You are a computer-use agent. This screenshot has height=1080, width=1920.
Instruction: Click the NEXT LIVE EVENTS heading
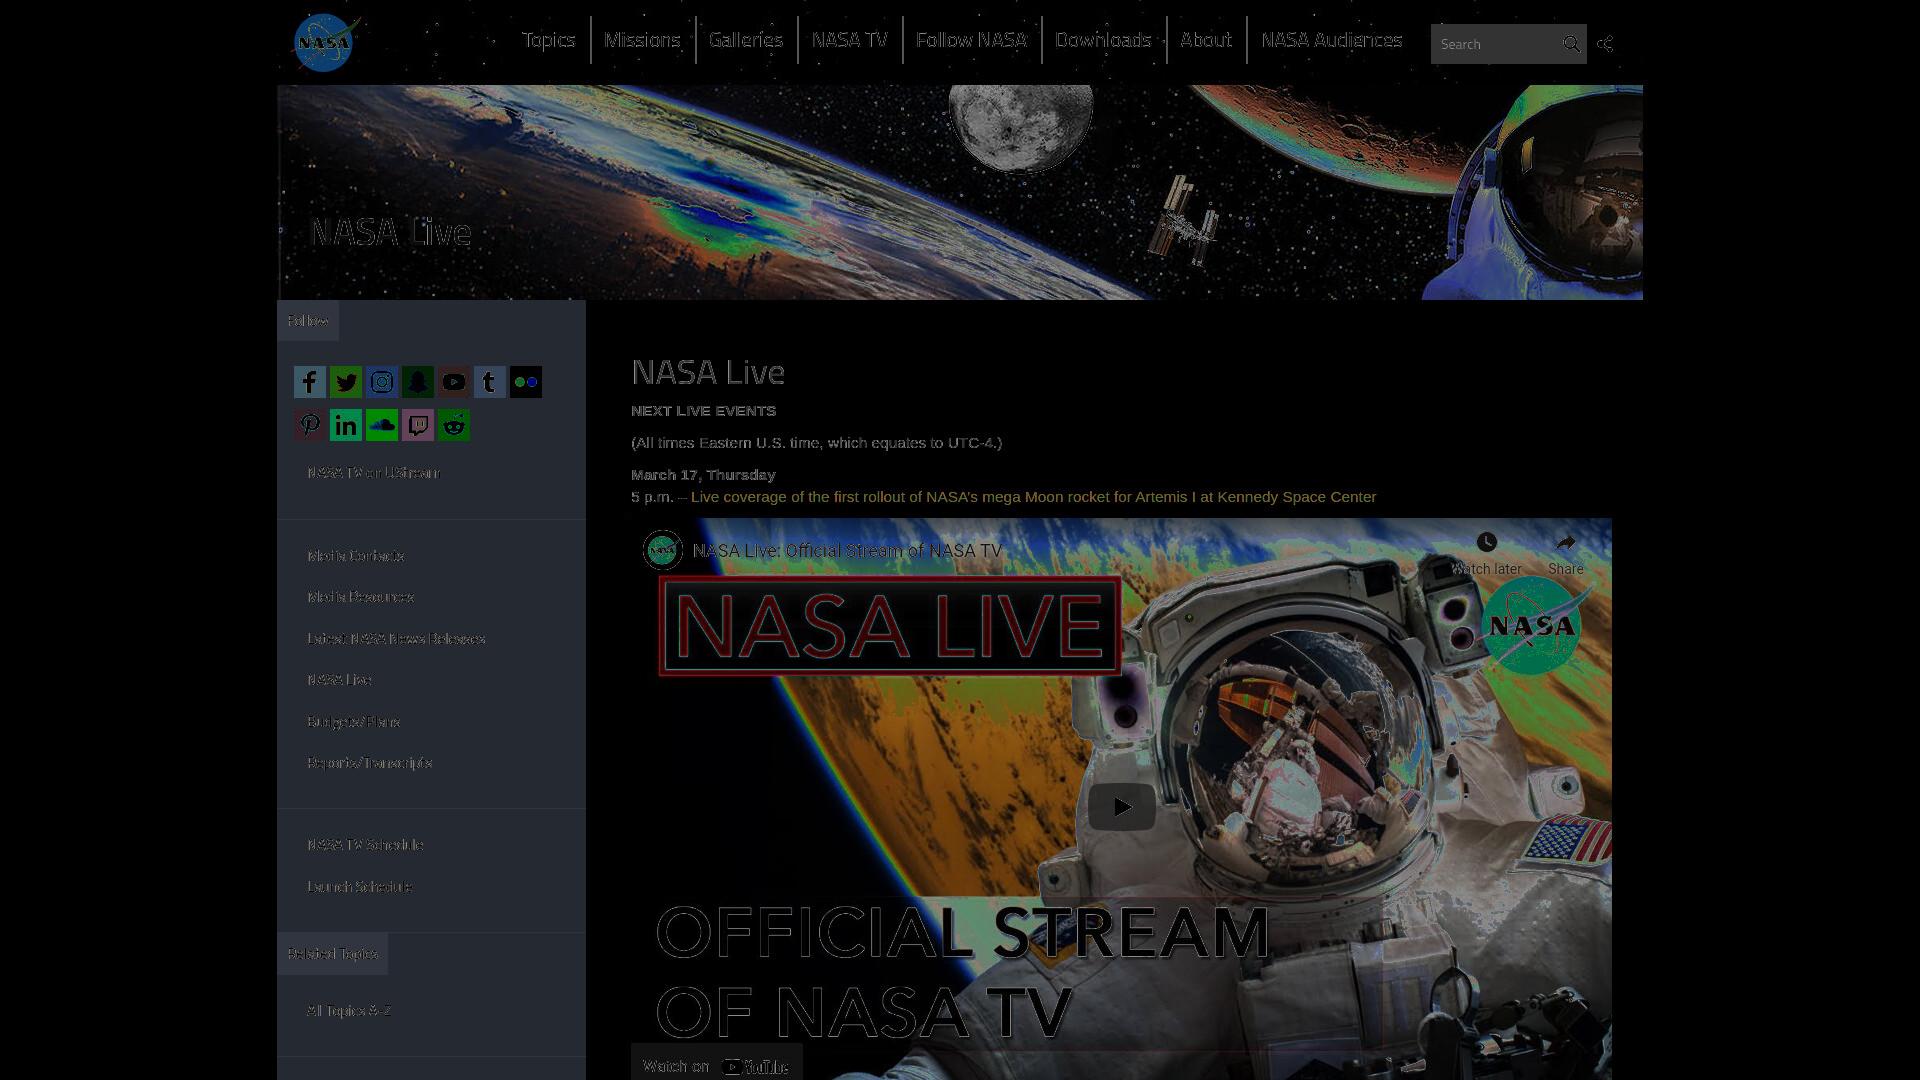(x=703, y=411)
